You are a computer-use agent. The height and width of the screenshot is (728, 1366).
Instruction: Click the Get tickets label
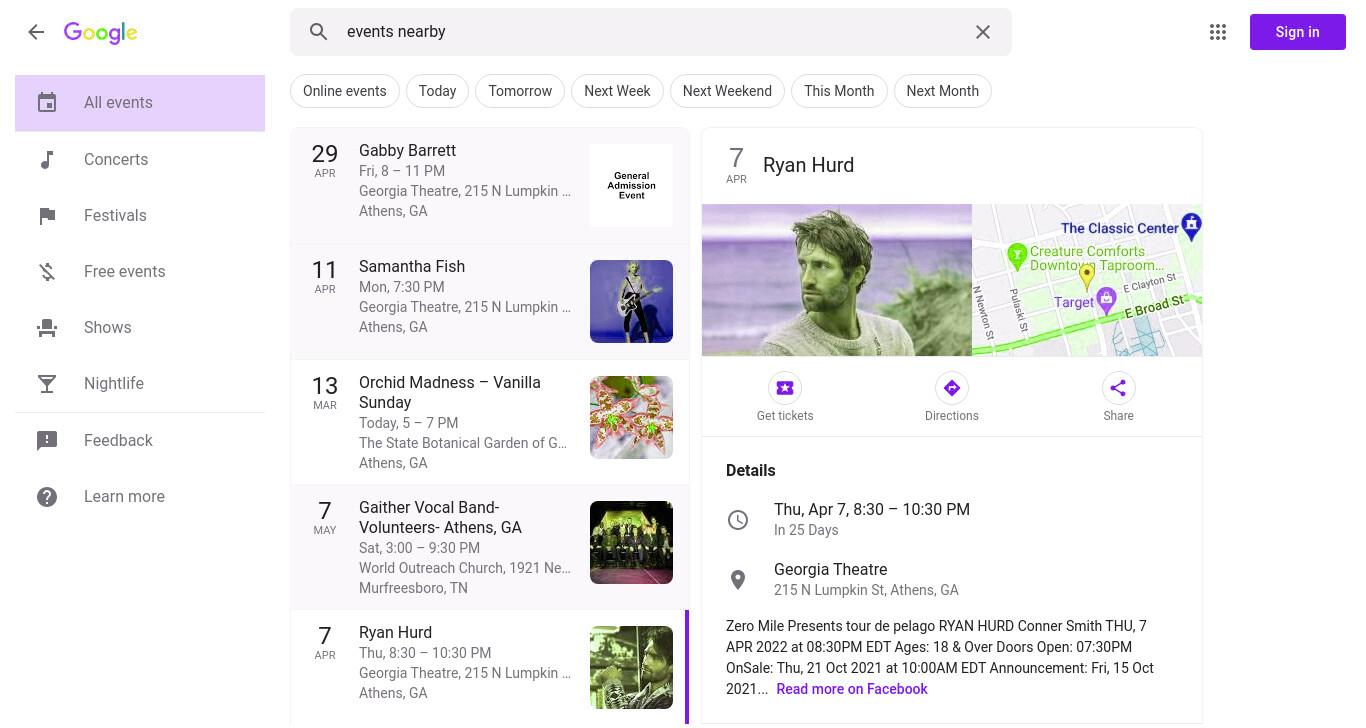[x=785, y=416]
